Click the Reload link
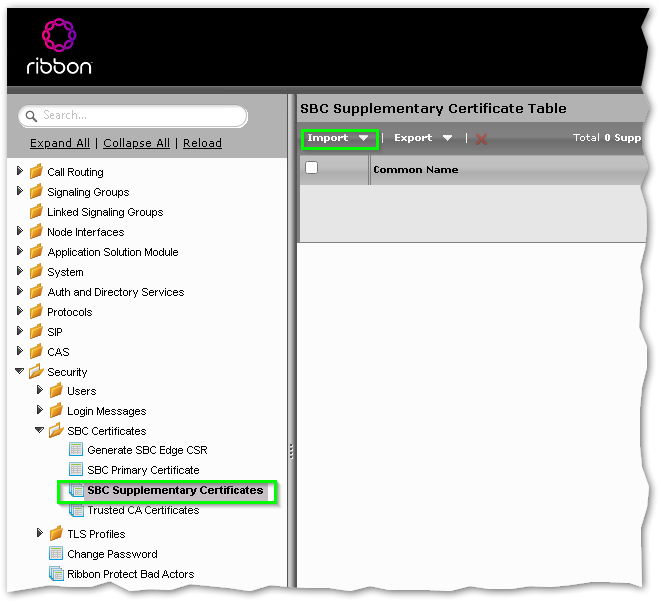The height and width of the screenshot is (603, 661). click(x=202, y=143)
